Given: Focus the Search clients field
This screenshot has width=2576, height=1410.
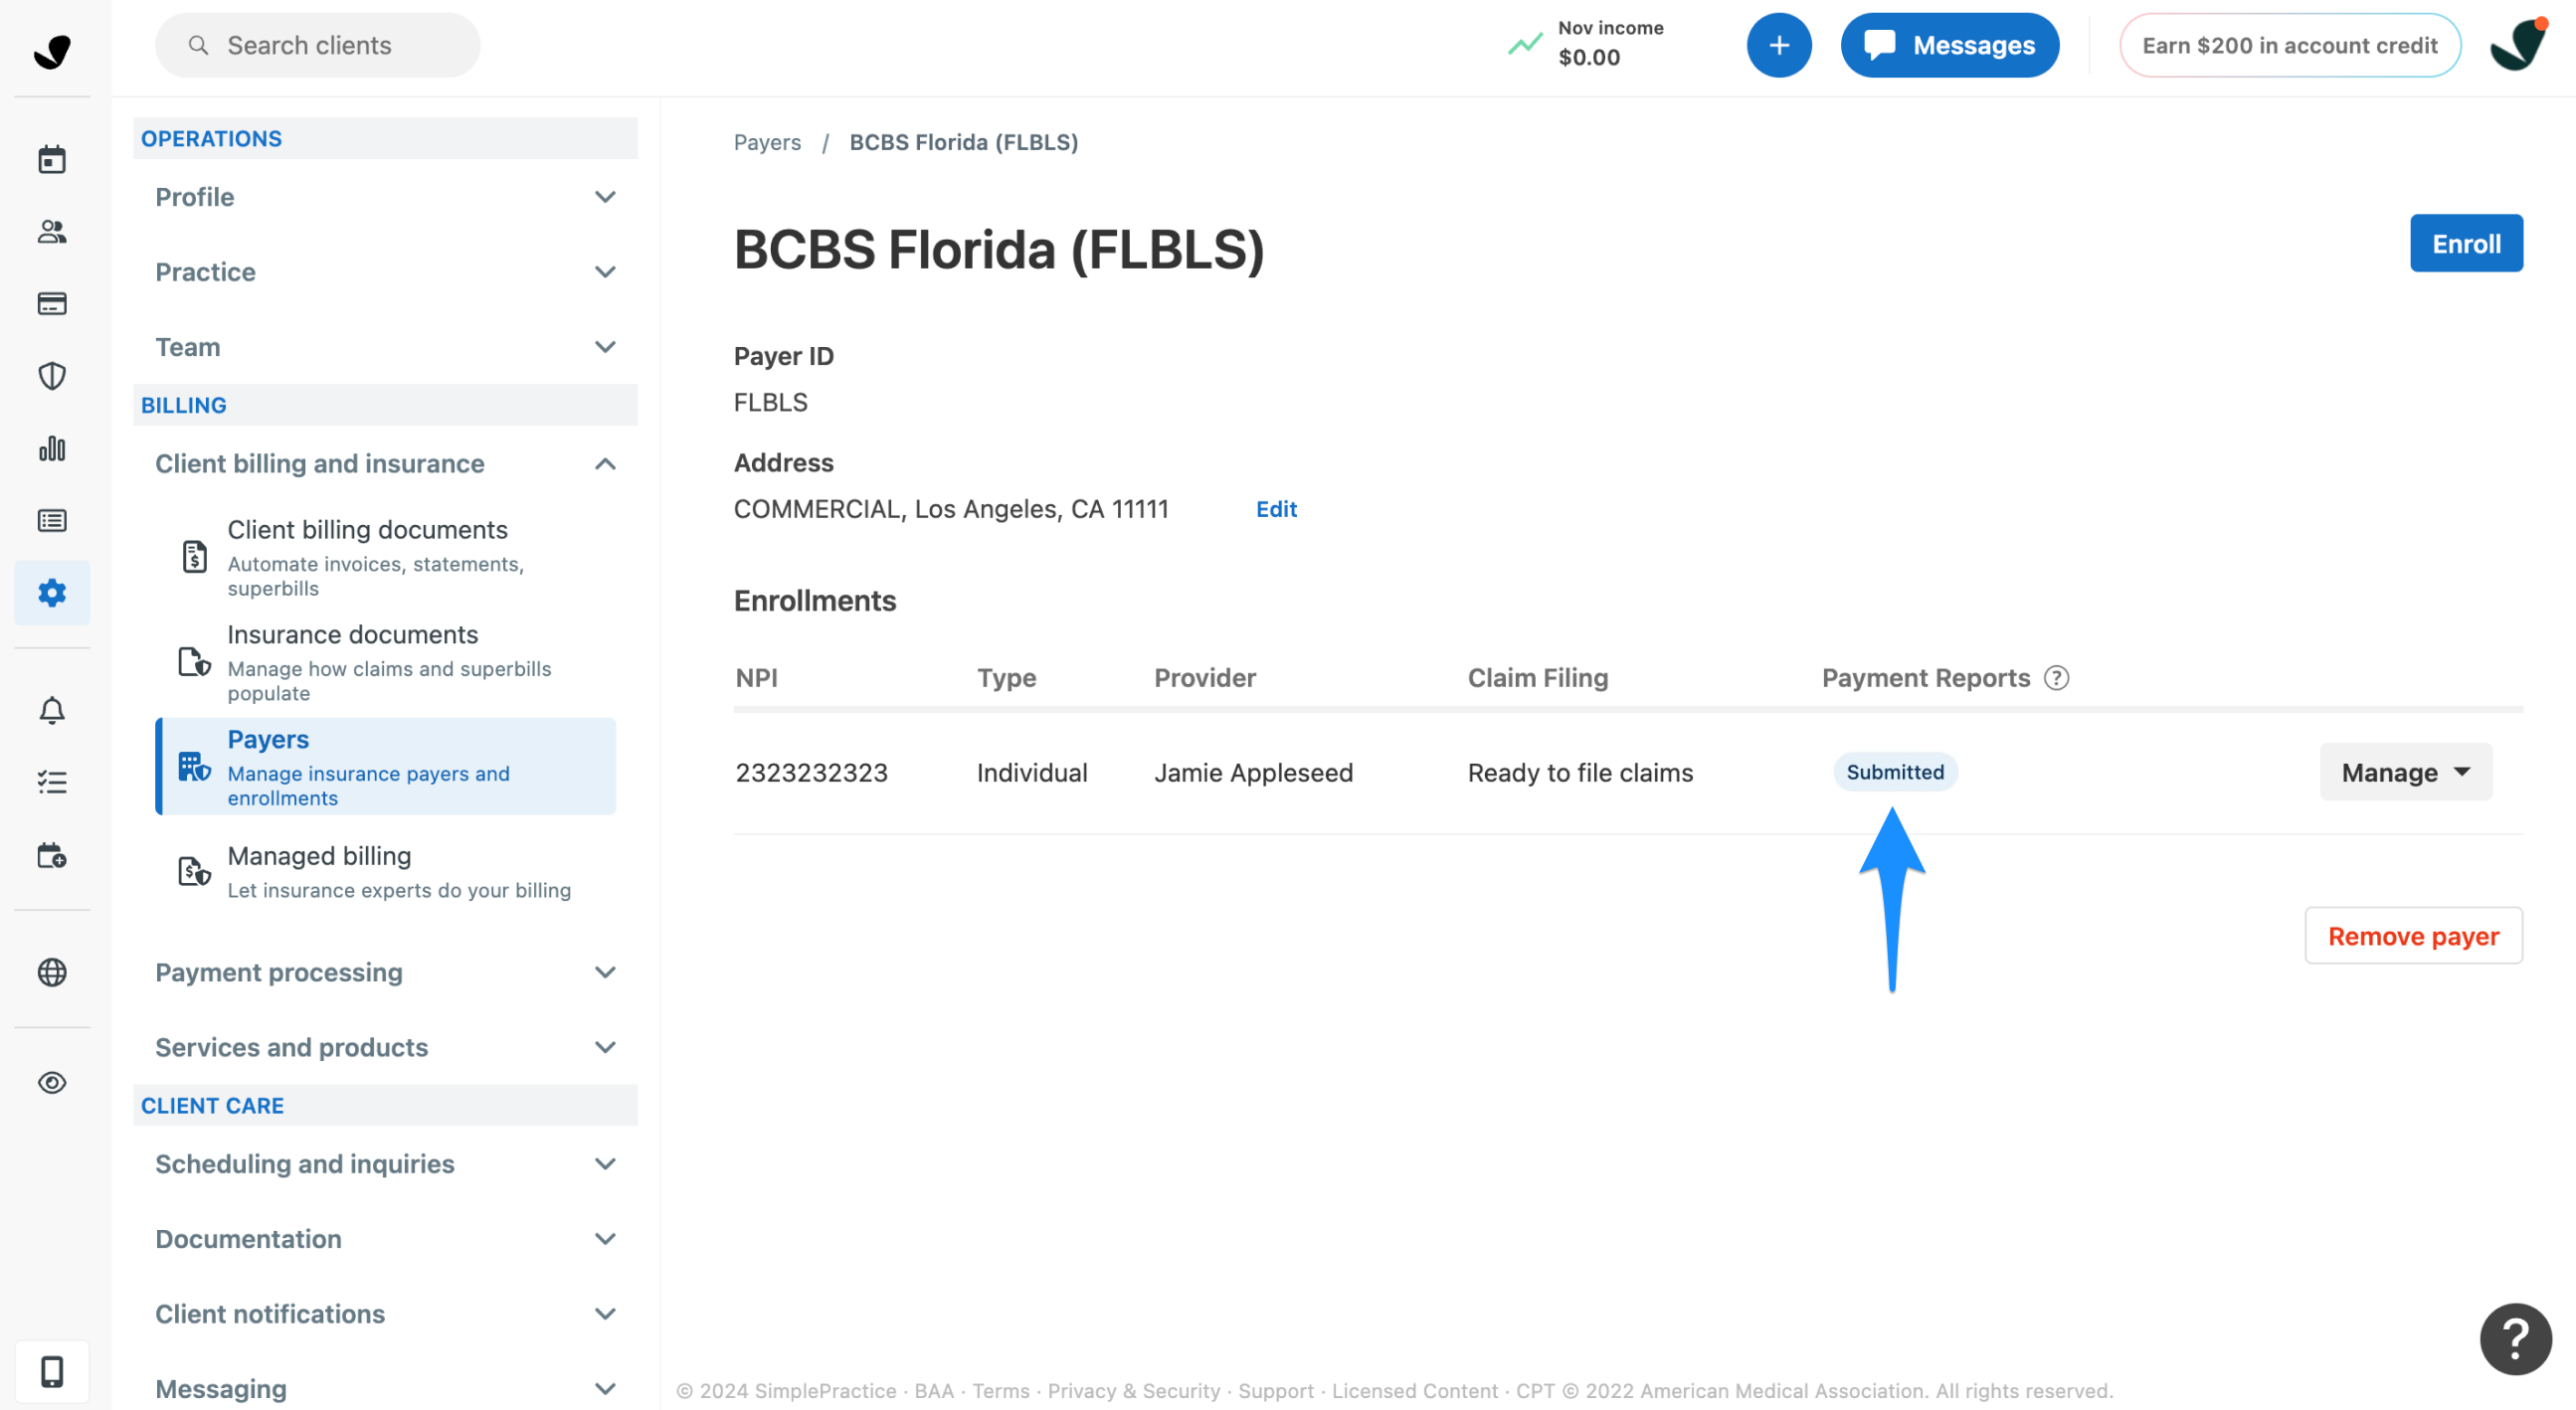Looking at the screenshot, I should 318,45.
